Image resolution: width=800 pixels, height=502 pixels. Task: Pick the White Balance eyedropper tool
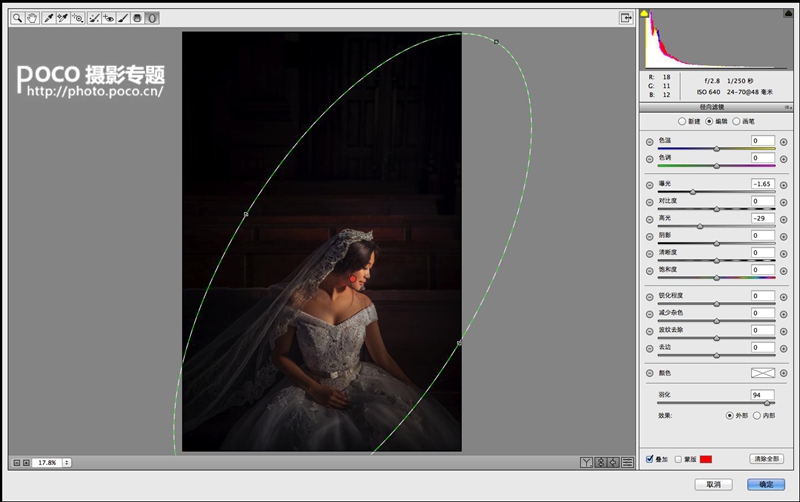tap(49, 18)
